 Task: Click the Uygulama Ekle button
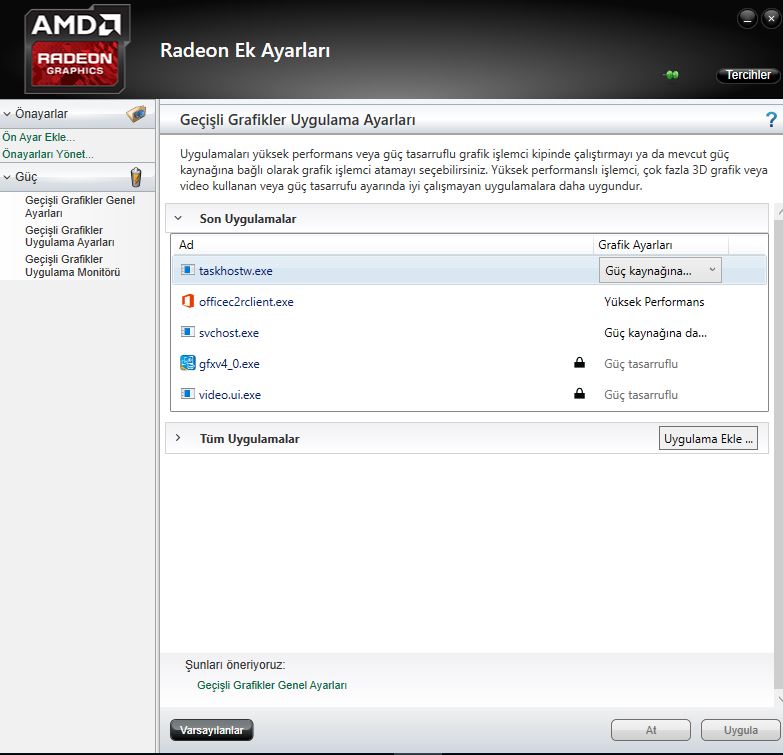[x=708, y=438]
